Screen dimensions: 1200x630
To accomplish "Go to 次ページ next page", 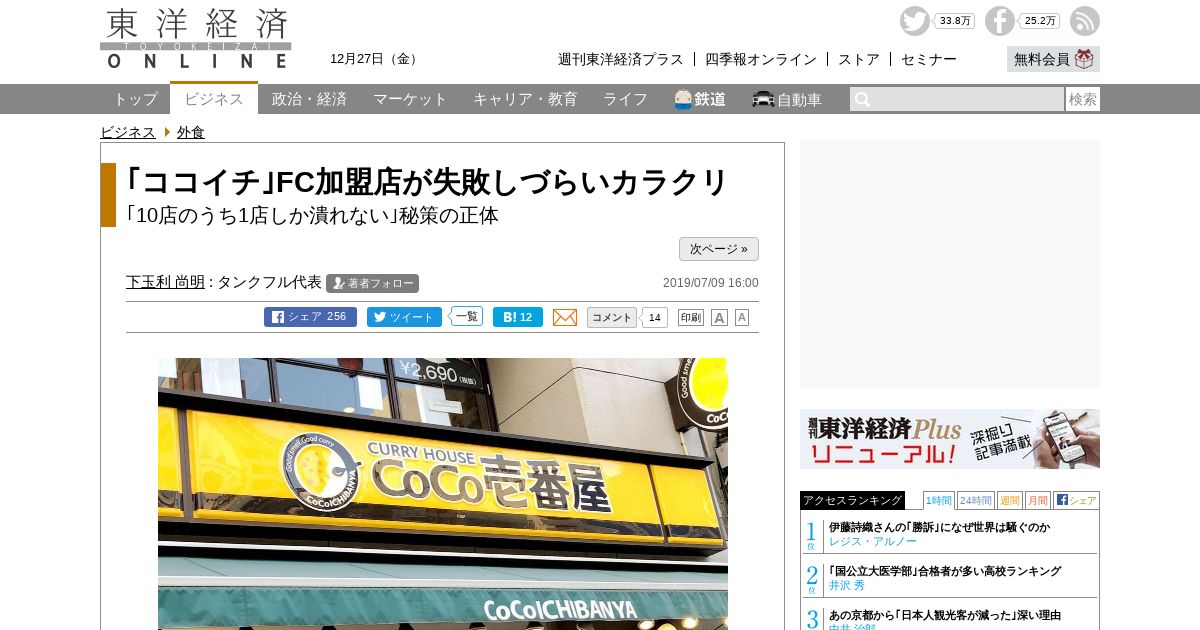I will 719,249.
